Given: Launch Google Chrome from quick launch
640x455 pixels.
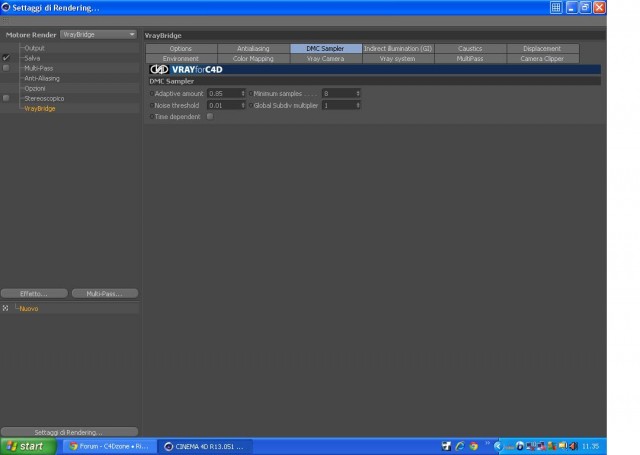Looking at the screenshot, I should tap(473, 446).
